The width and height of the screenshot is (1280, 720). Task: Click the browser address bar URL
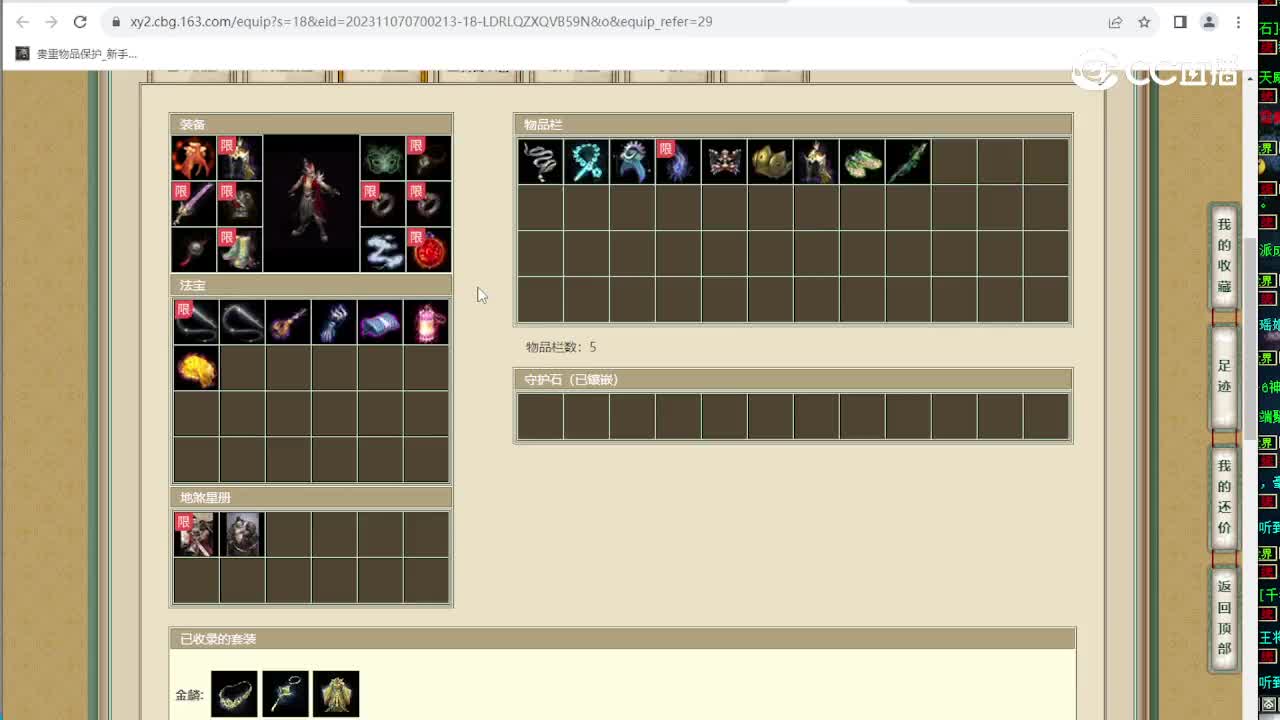click(x=421, y=21)
